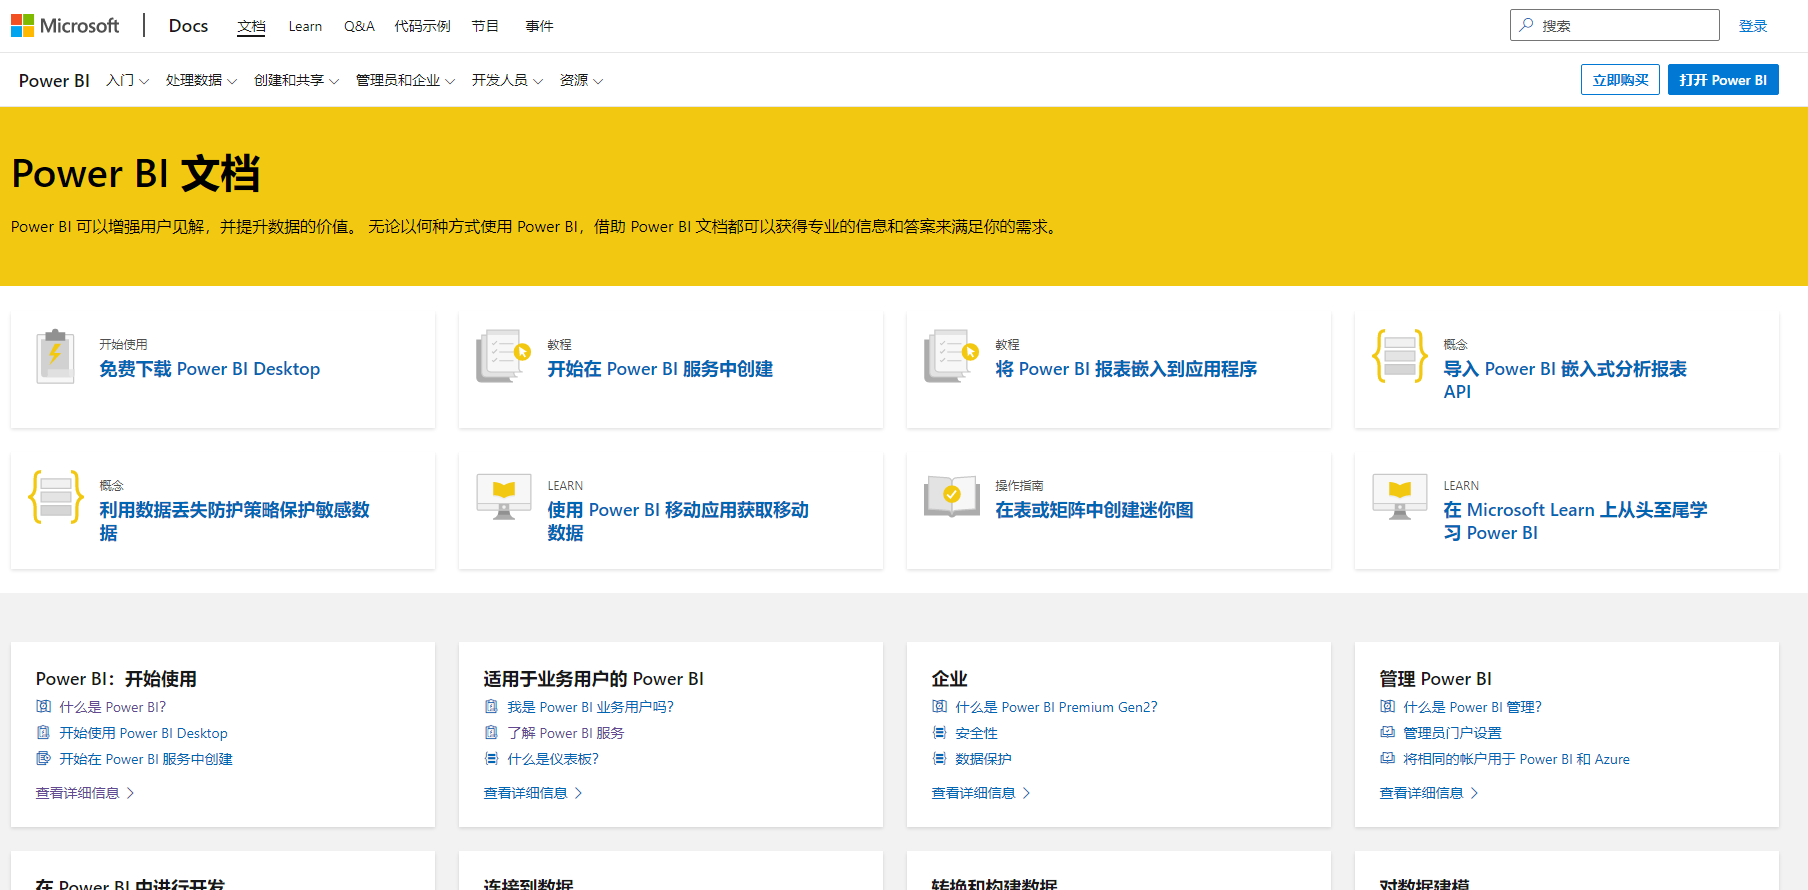
Task: Click the search magnifier icon
Action: pos(1526,25)
